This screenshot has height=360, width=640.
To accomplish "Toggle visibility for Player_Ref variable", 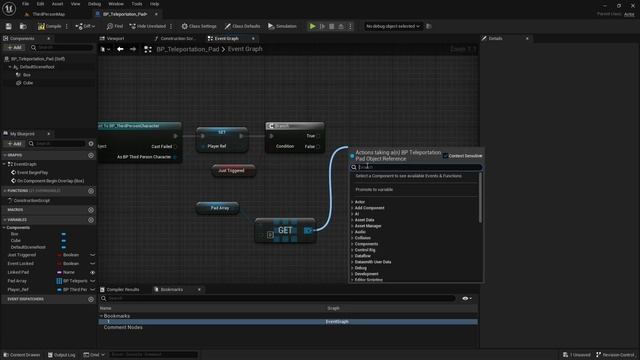I will (x=93, y=289).
